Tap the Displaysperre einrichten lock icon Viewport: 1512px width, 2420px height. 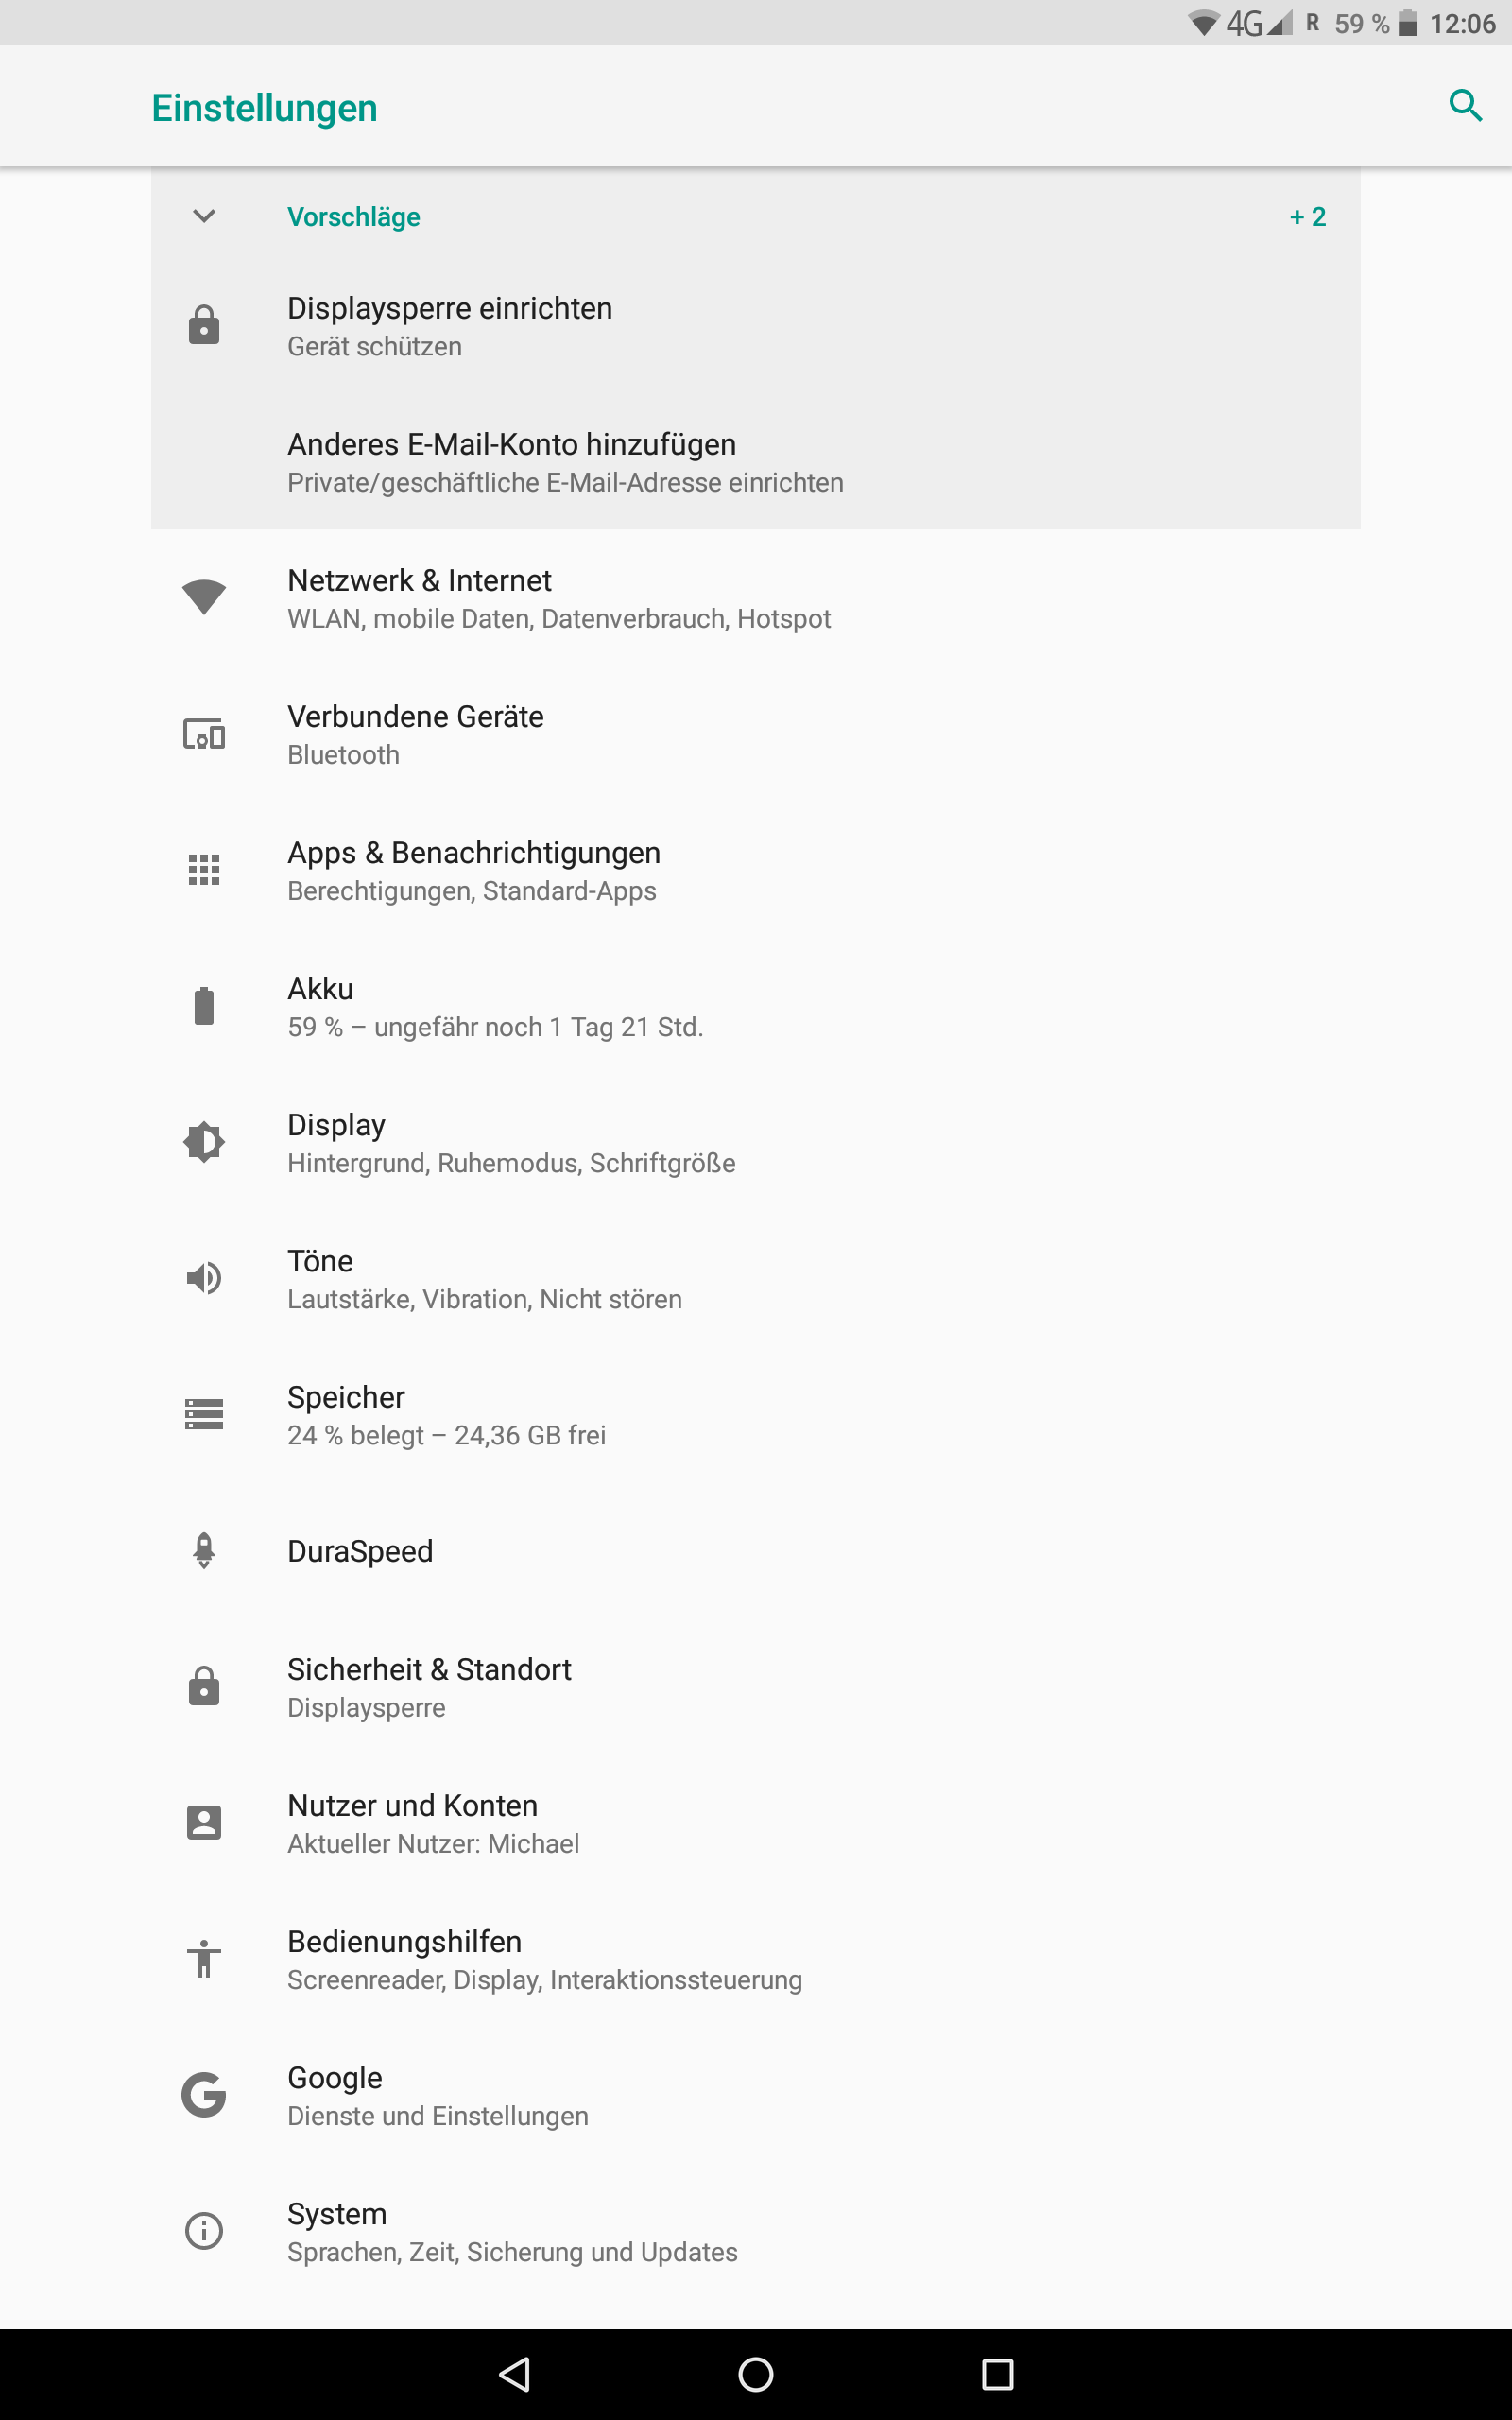click(204, 326)
